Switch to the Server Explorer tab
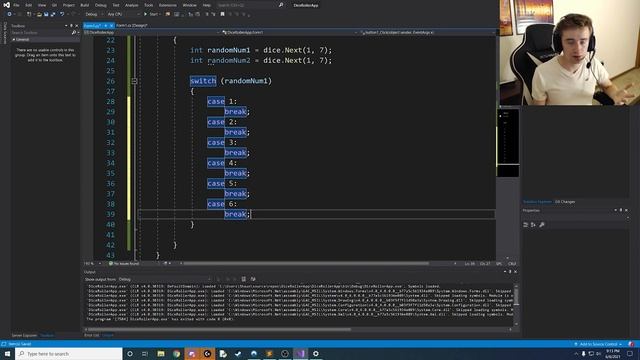The height and width of the screenshot is (360, 640). tap(24, 335)
